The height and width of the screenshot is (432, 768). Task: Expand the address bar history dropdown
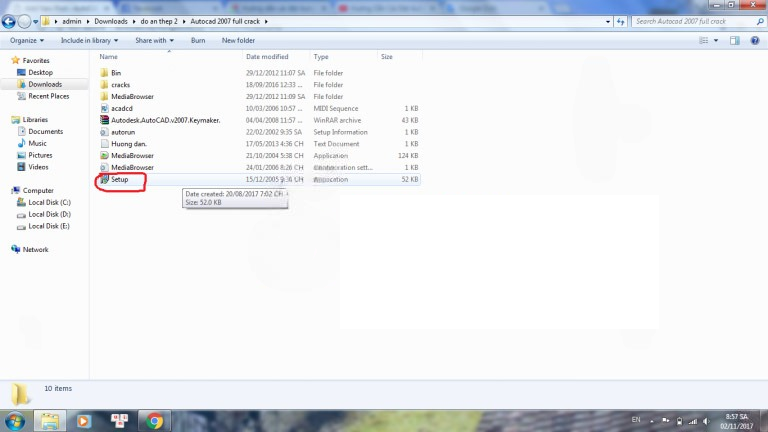608,22
